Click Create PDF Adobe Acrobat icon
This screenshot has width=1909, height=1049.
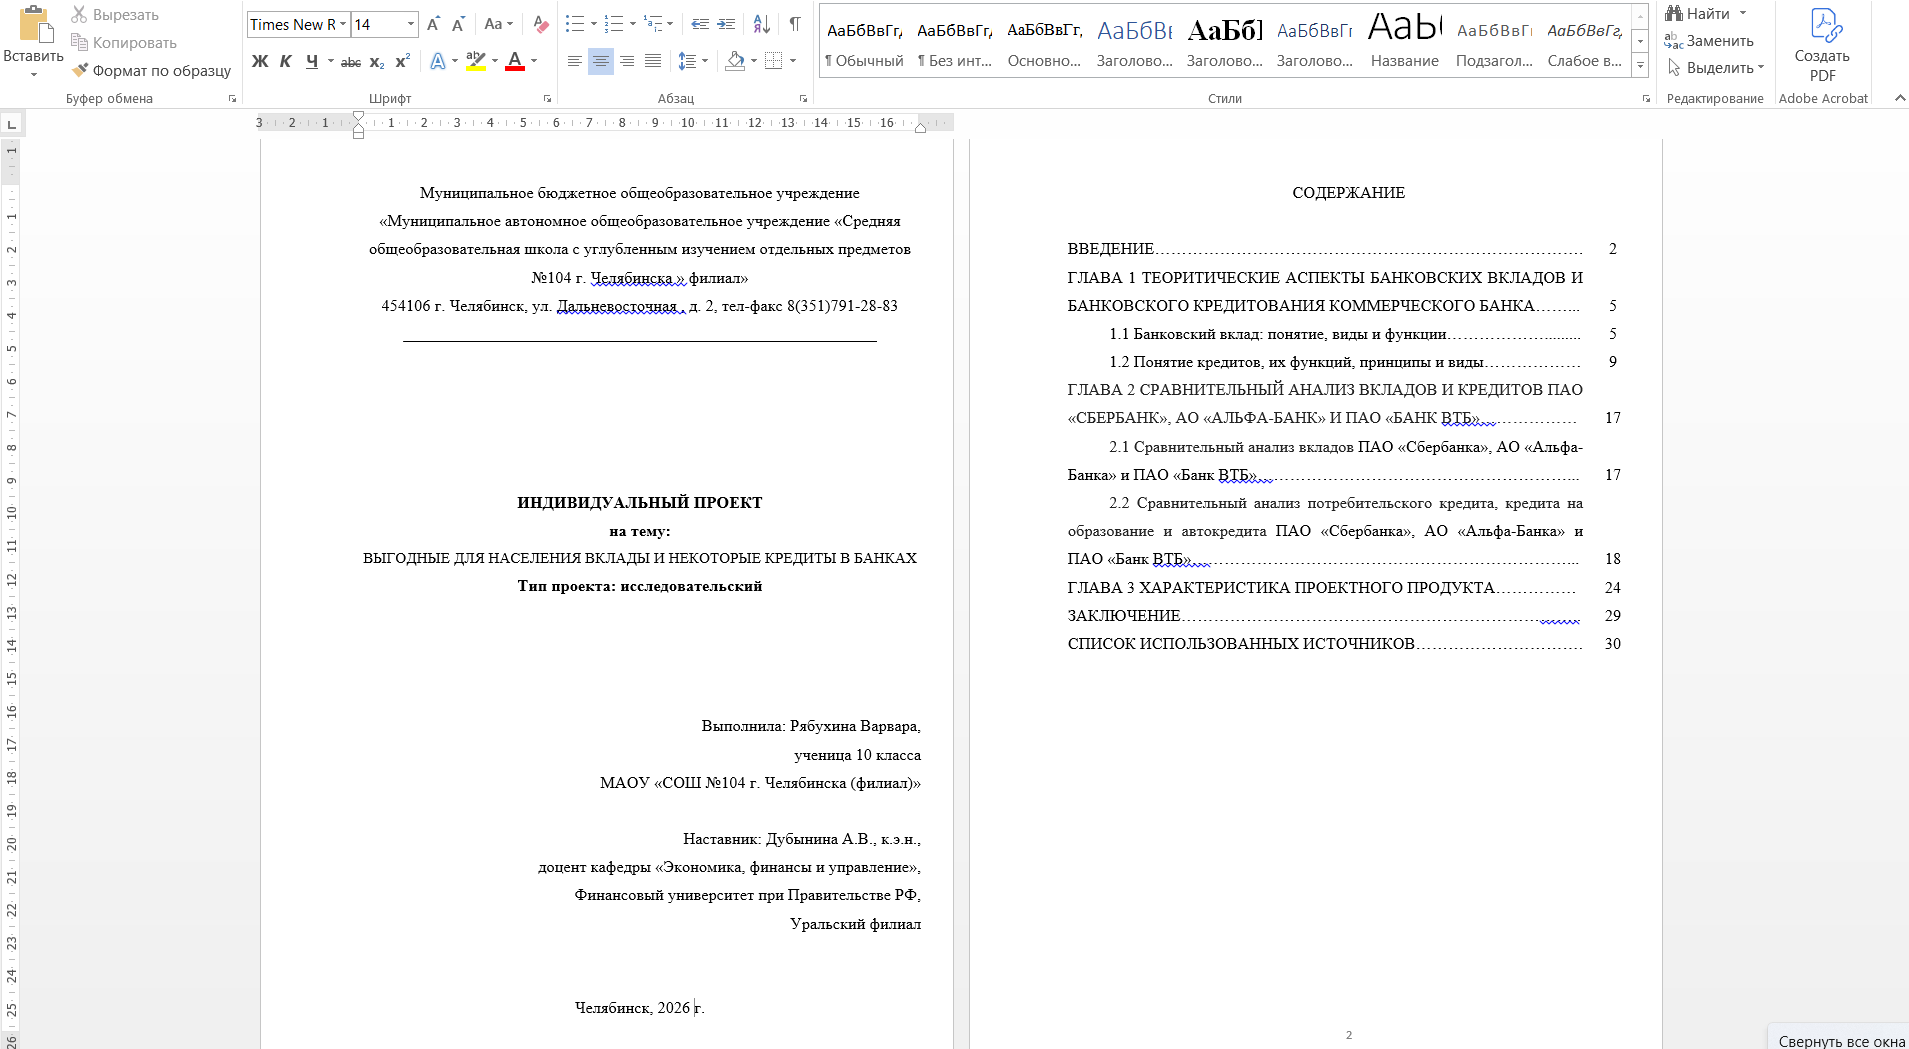click(1822, 45)
